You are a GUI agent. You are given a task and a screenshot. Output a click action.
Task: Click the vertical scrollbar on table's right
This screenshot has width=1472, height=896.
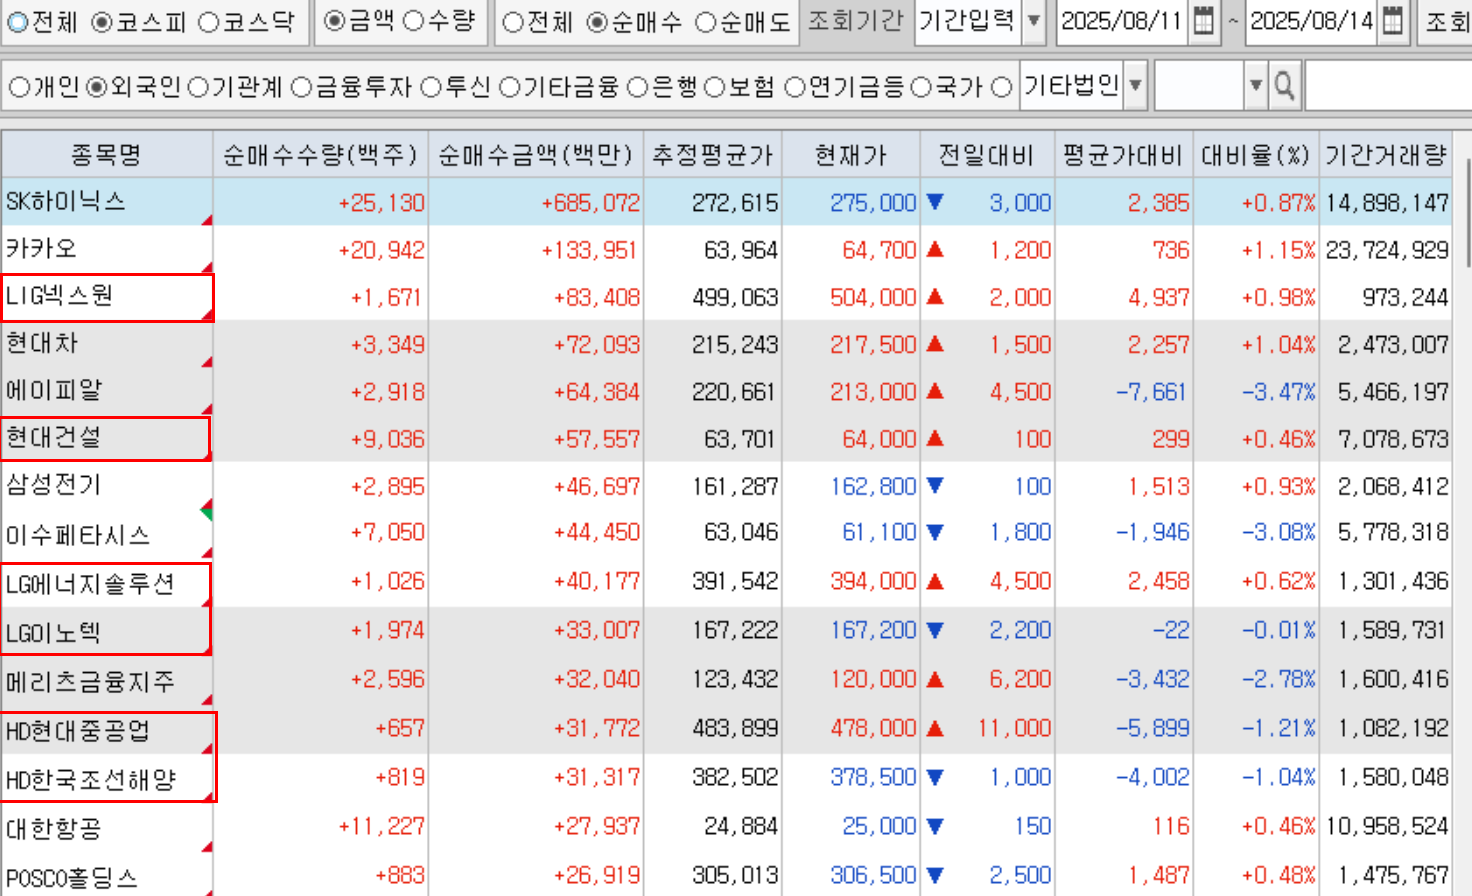pos(1466,212)
